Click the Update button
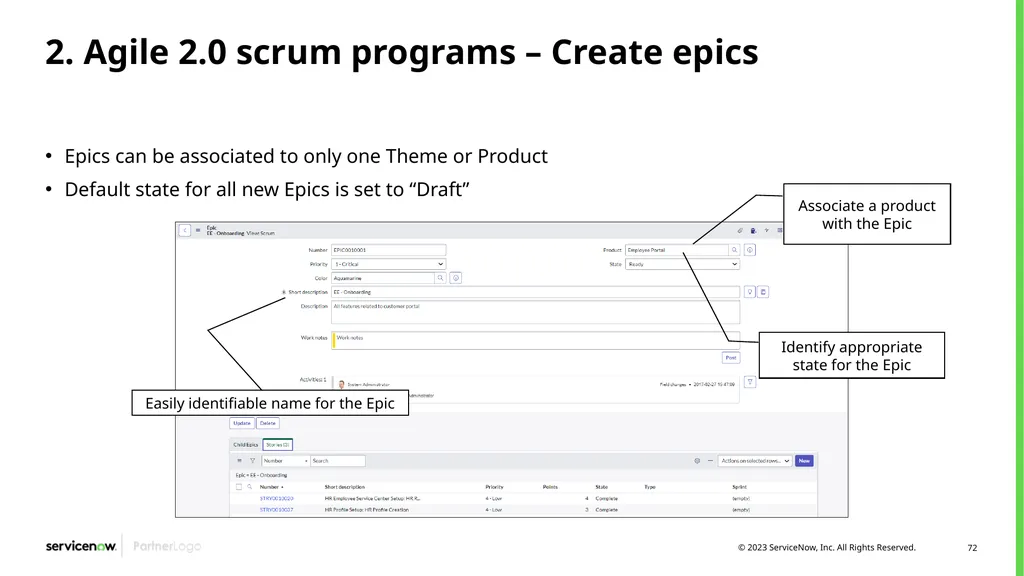The image size is (1024, 576). tap(242, 423)
